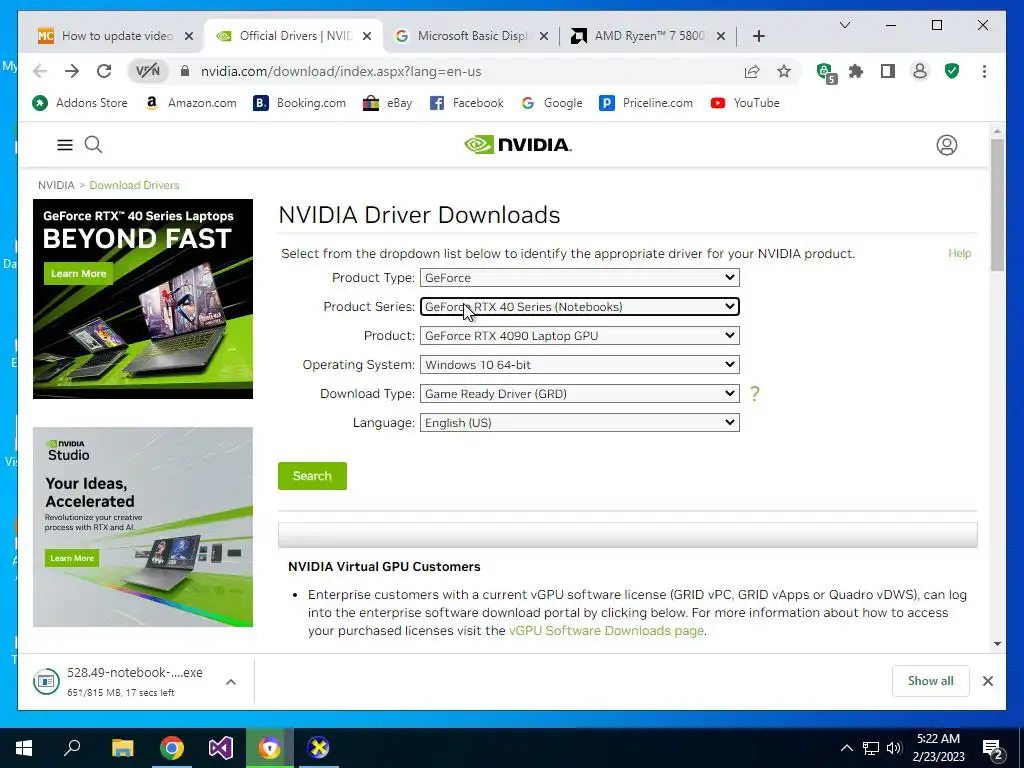Click Show all downloads
This screenshot has height=768, width=1024.
[931, 681]
